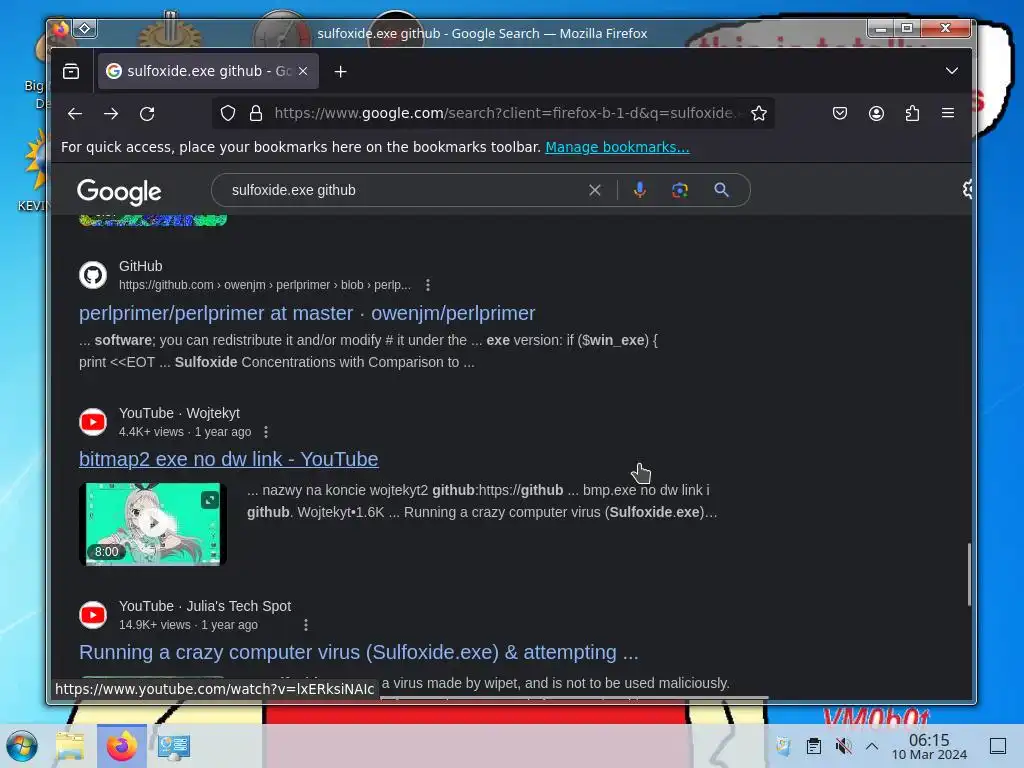
Task: Go to the Google home logo
Action: point(119,191)
